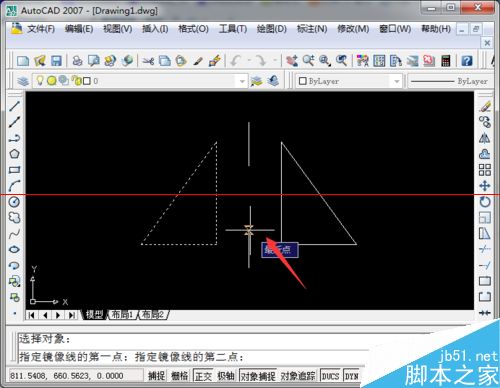This screenshot has height=388, width=500.
Task: Click the Help question mark button
Action: (467, 61)
